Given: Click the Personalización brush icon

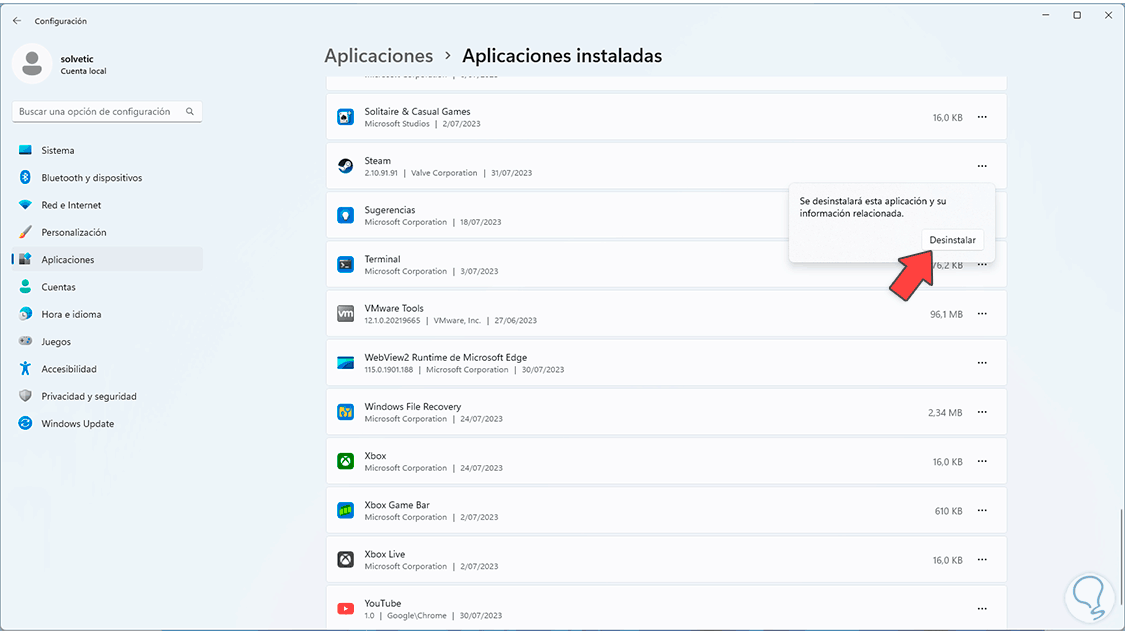Looking at the screenshot, I should tap(25, 232).
